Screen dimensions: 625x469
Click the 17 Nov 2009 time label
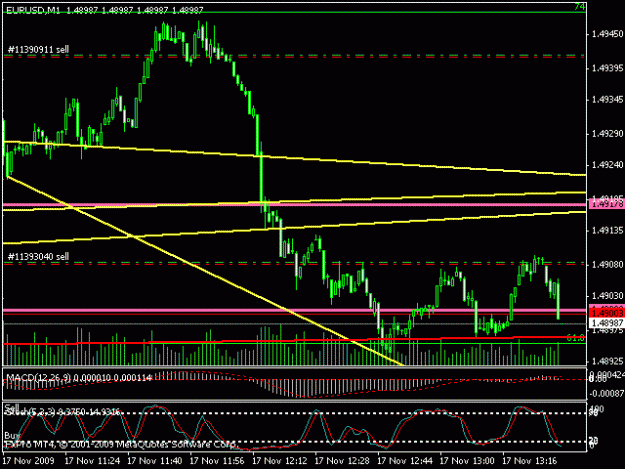click(x=28, y=461)
